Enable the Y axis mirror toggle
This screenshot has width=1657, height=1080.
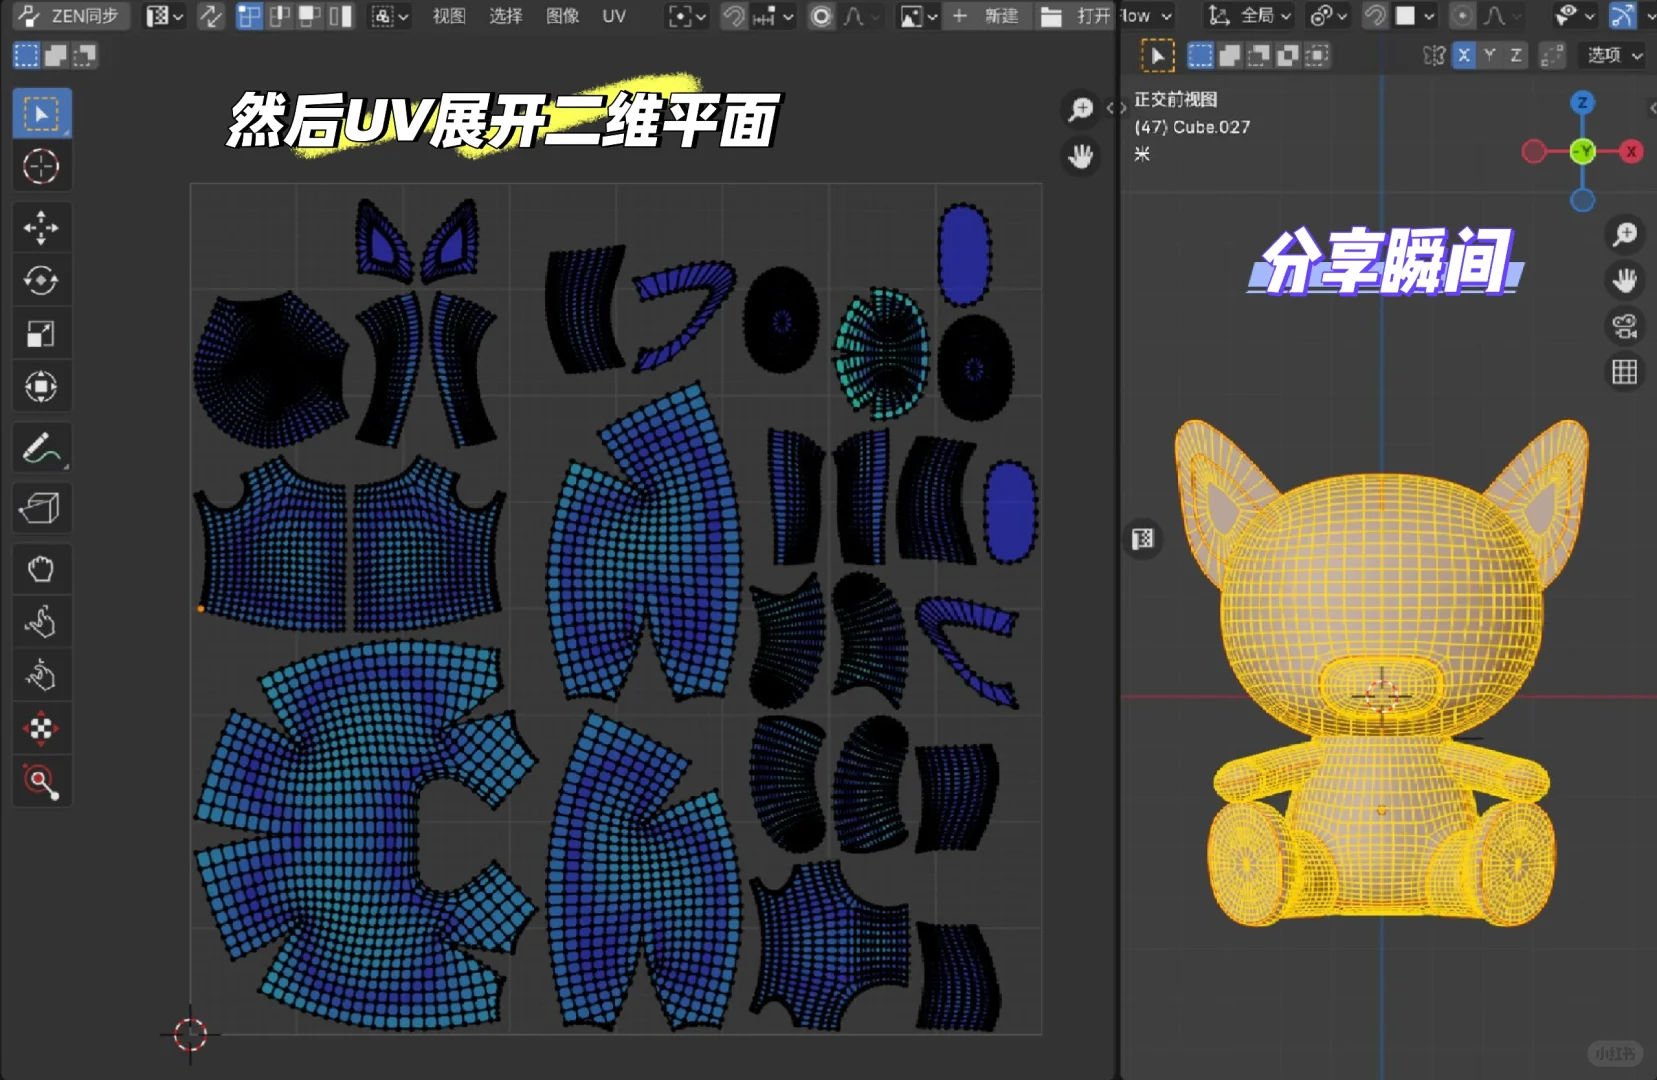click(1489, 55)
